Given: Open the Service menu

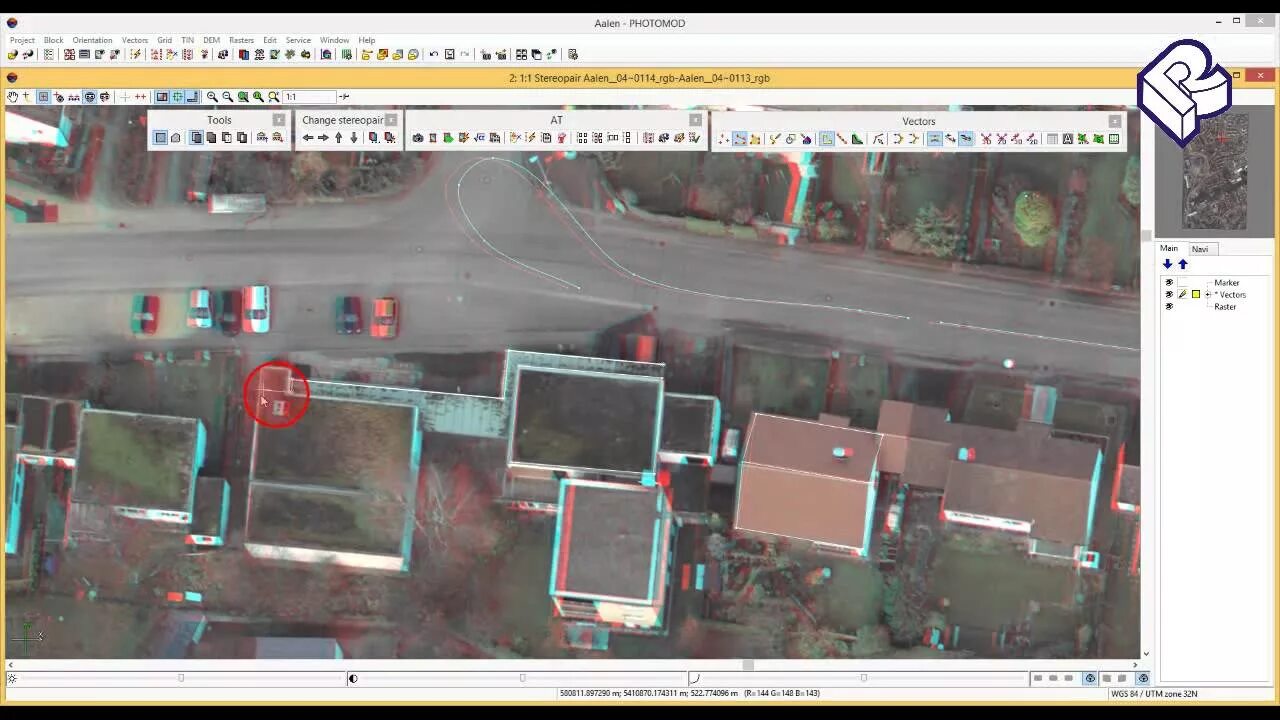Looking at the screenshot, I should point(298,40).
